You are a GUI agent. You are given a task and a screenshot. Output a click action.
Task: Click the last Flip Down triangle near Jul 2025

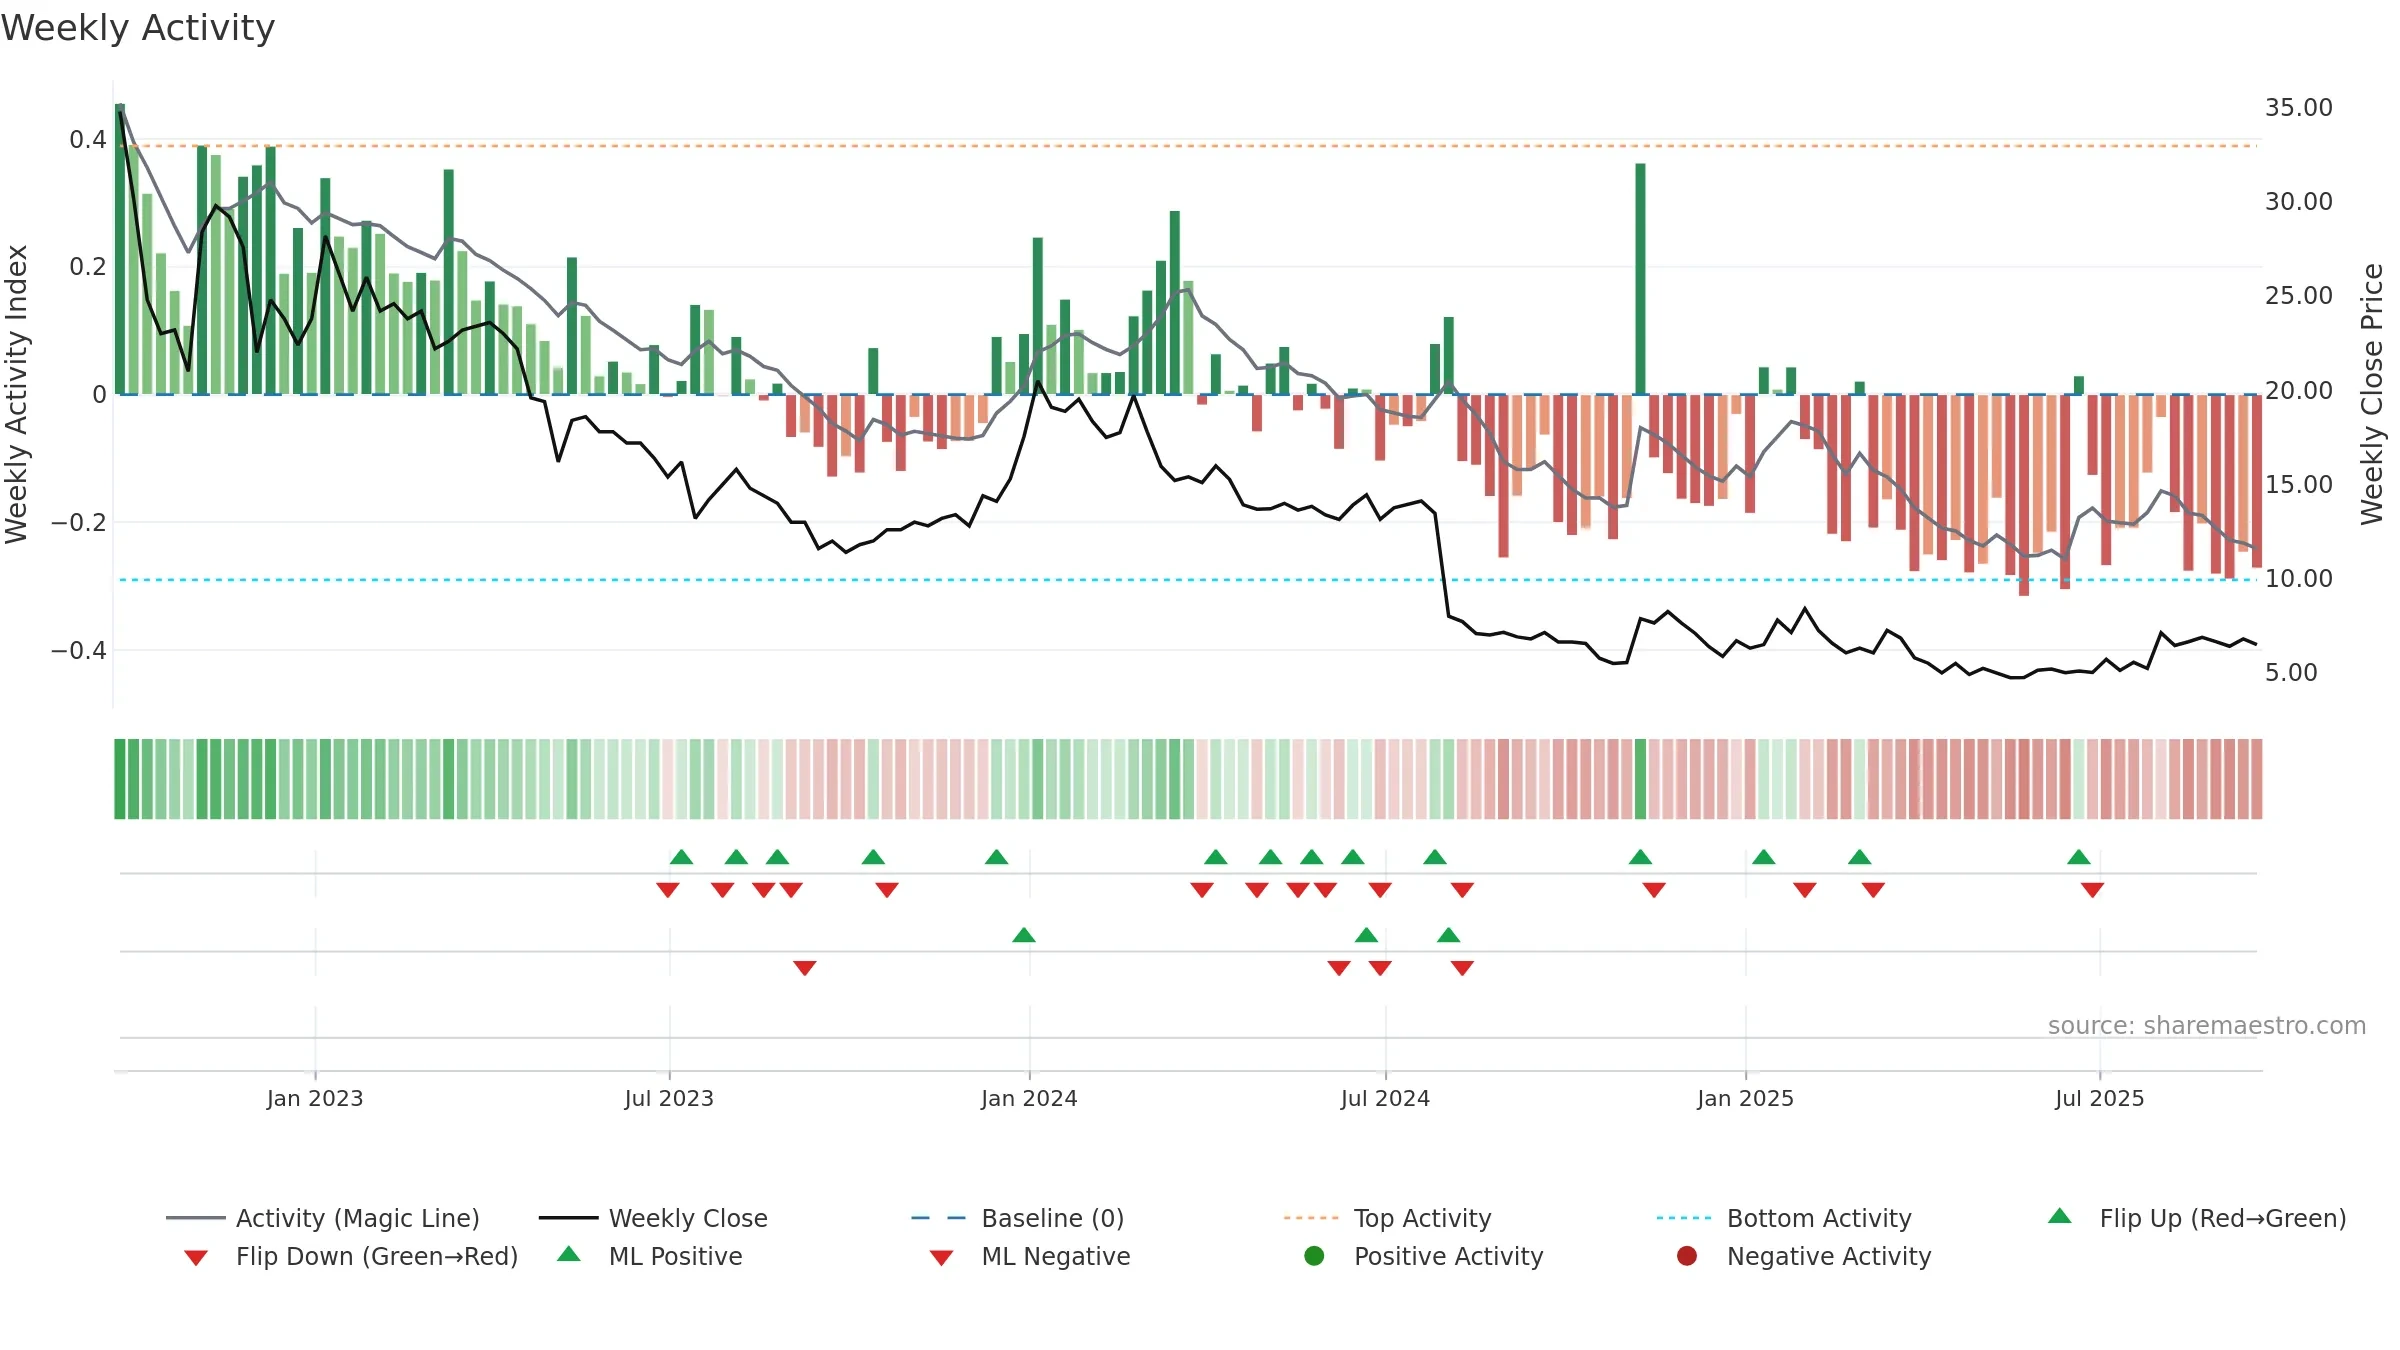coord(2092,890)
